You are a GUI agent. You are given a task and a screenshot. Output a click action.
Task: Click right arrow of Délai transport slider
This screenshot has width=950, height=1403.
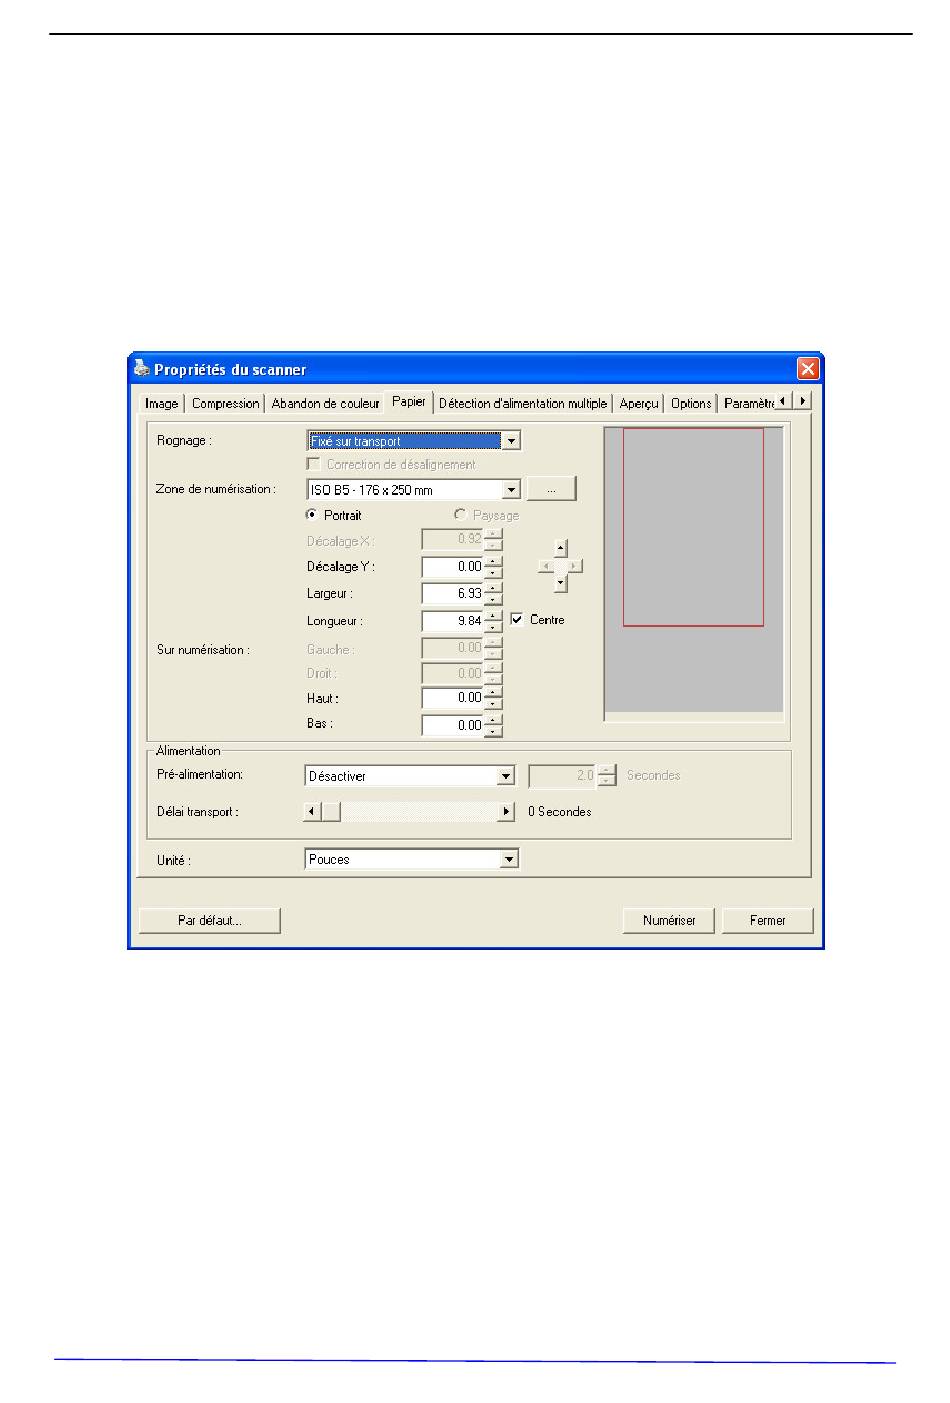pyautogui.click(x=507, y=812)
